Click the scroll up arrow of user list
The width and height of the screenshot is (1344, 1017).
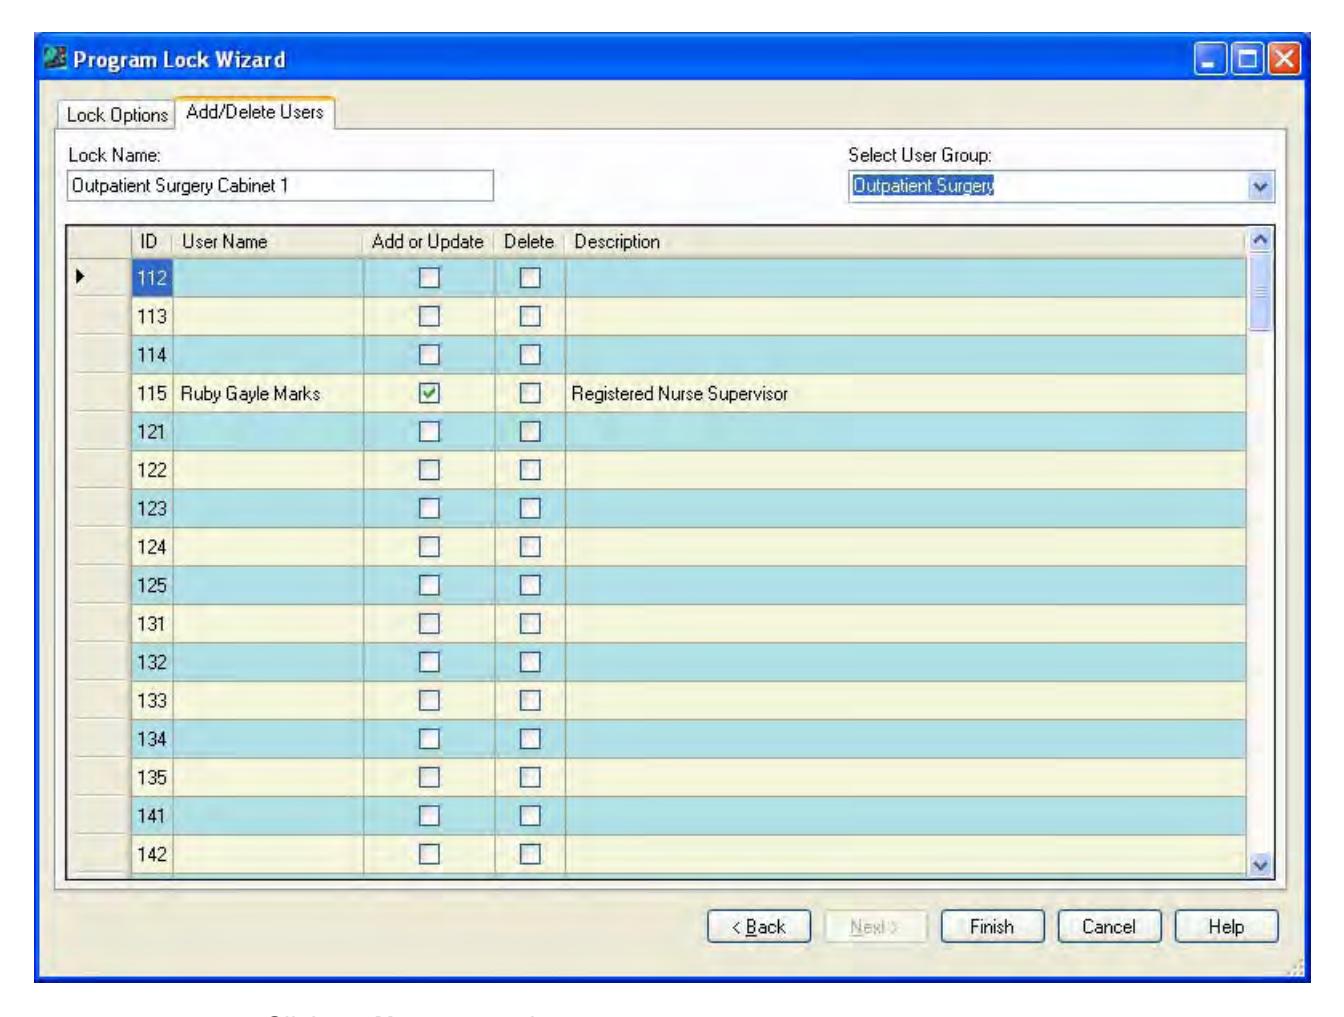tap(1260, 240)
